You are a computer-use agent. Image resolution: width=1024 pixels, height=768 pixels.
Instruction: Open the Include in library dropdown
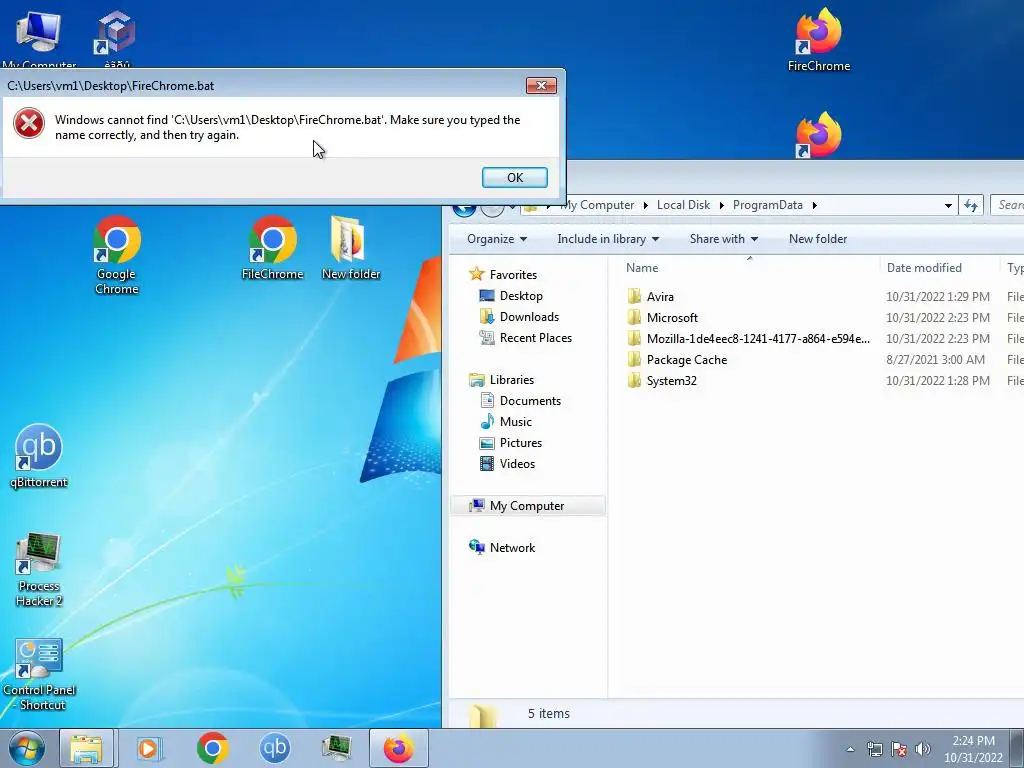click(608, 239)
